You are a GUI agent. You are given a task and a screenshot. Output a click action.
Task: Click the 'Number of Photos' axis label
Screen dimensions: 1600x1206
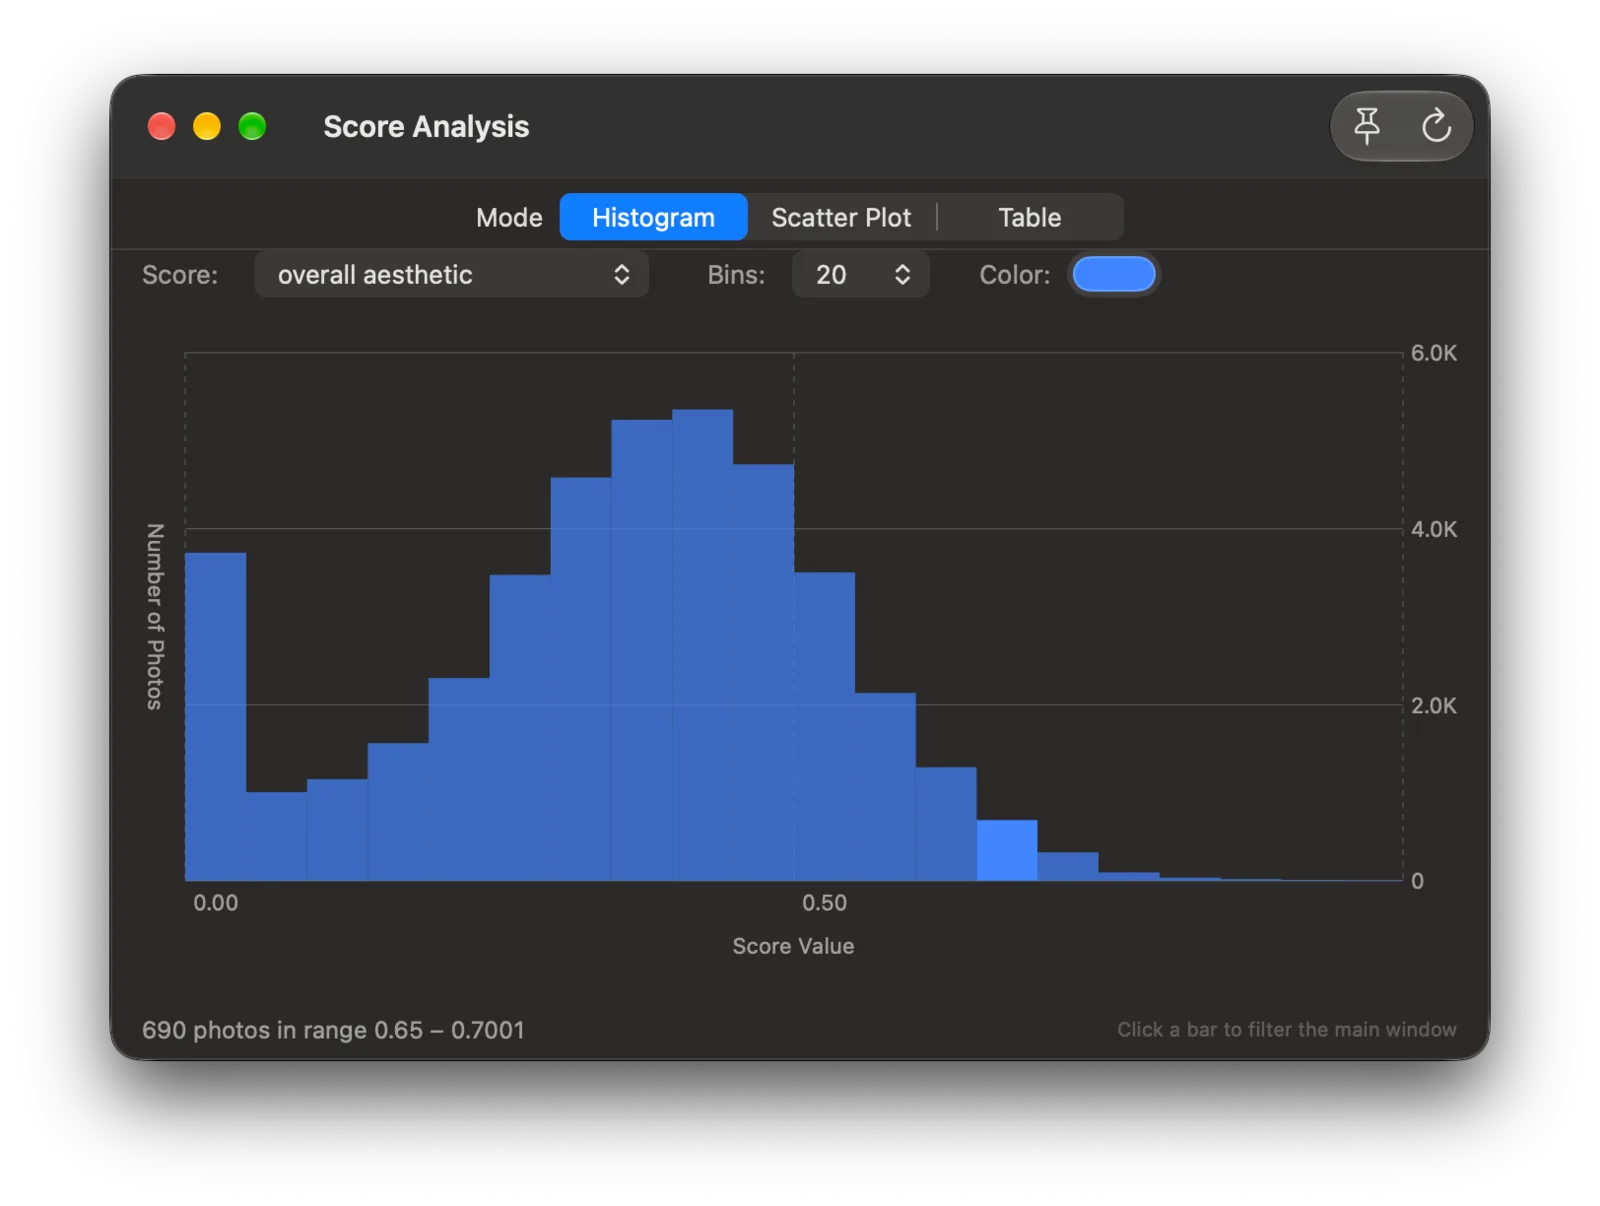(x=155, y=616)
